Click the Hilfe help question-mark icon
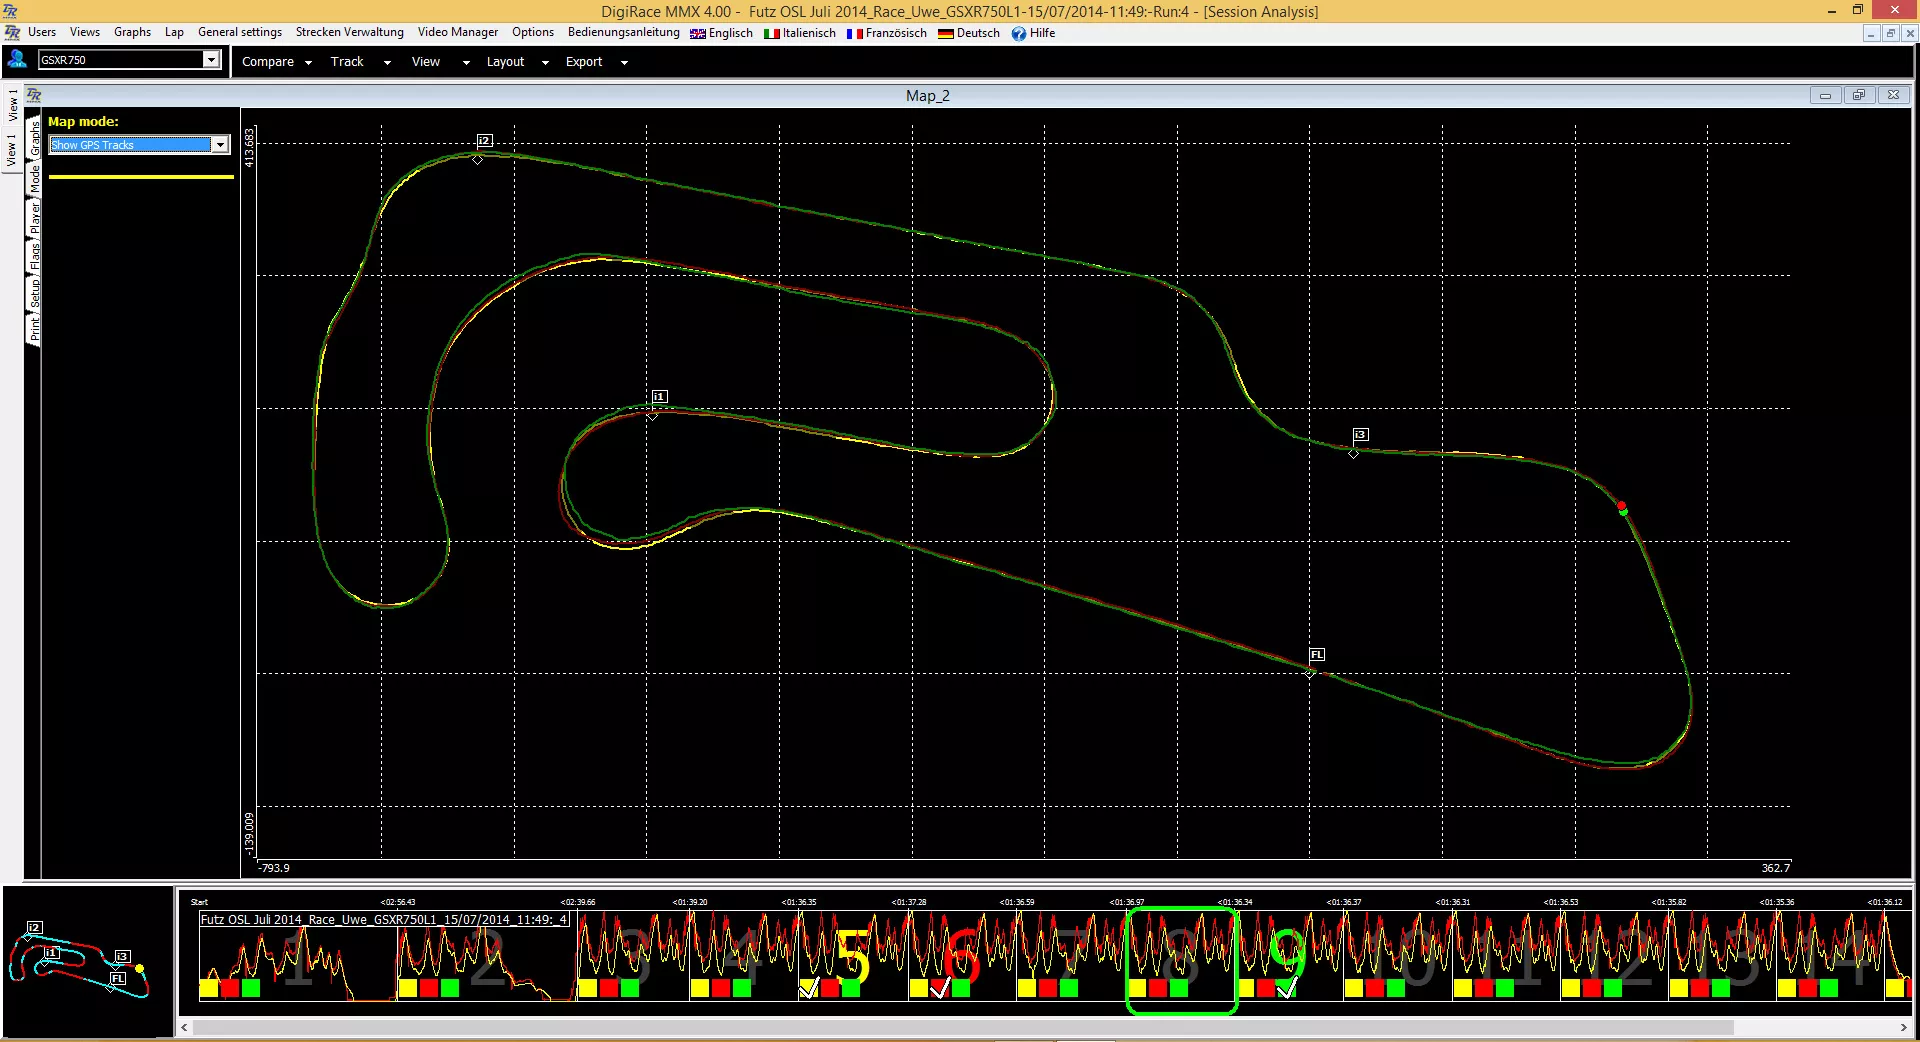This screenshot has width=1920, height=1042. 1019,33
